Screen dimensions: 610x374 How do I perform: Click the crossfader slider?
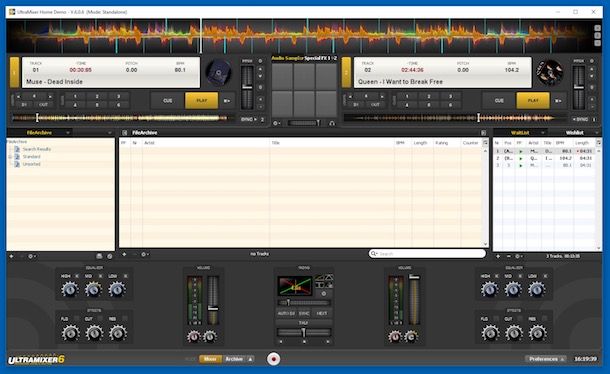303,332
